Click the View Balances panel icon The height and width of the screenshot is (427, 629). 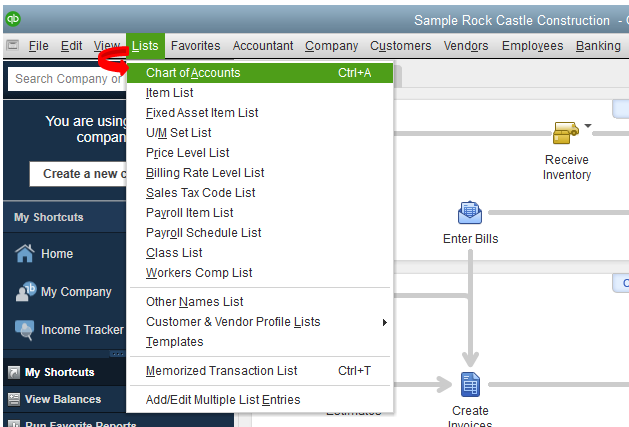click(14, 399)
